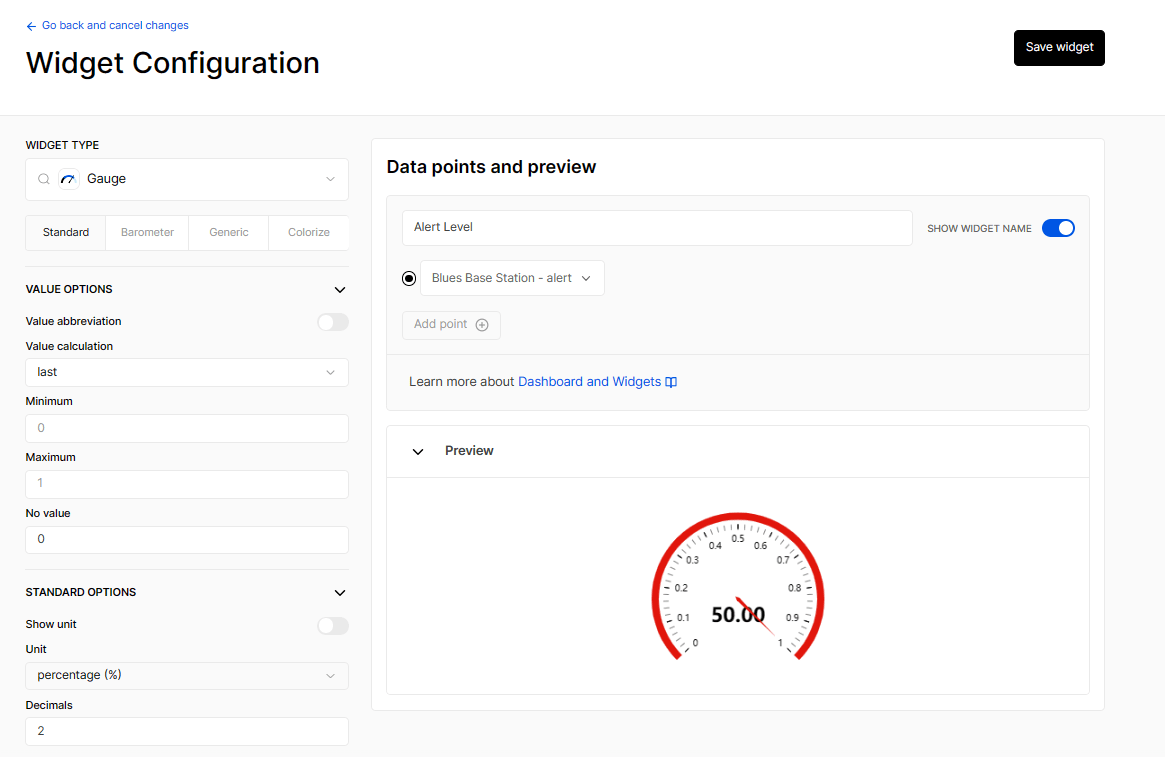Viewport: 1165px width, 757px height.
Task: Click the No value input field
Action: tap(187, 539)
